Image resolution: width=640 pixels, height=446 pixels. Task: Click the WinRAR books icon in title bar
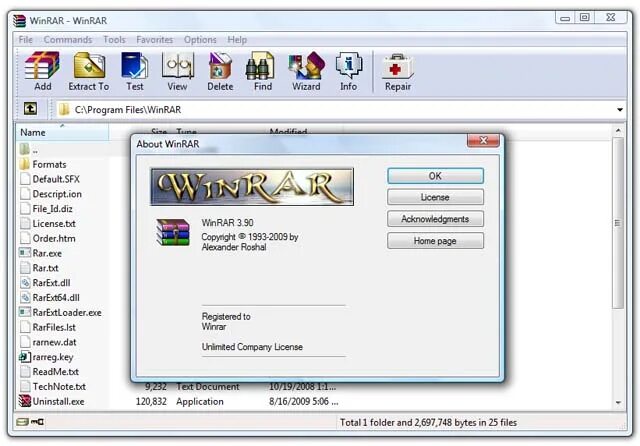tap(19, 20)
